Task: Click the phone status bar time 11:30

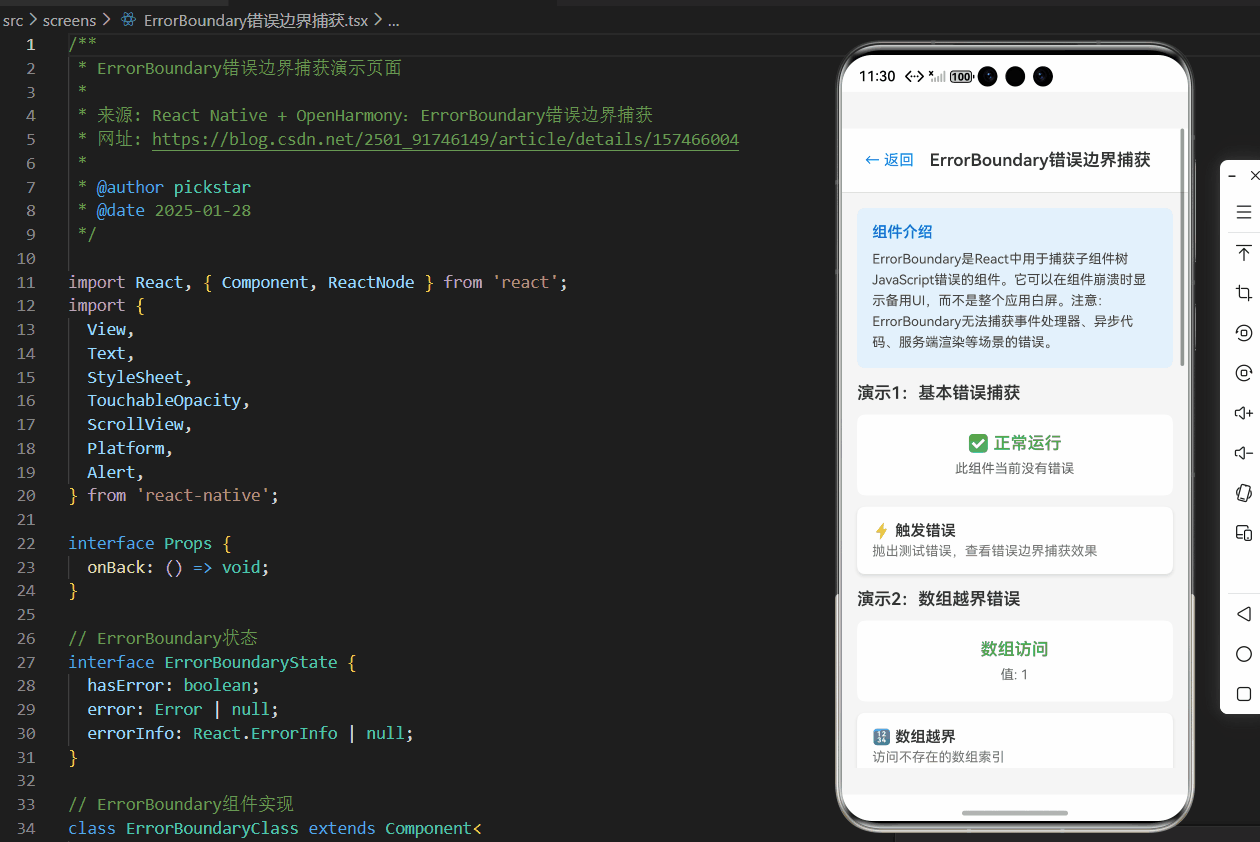Action: [x=877, y=76]
